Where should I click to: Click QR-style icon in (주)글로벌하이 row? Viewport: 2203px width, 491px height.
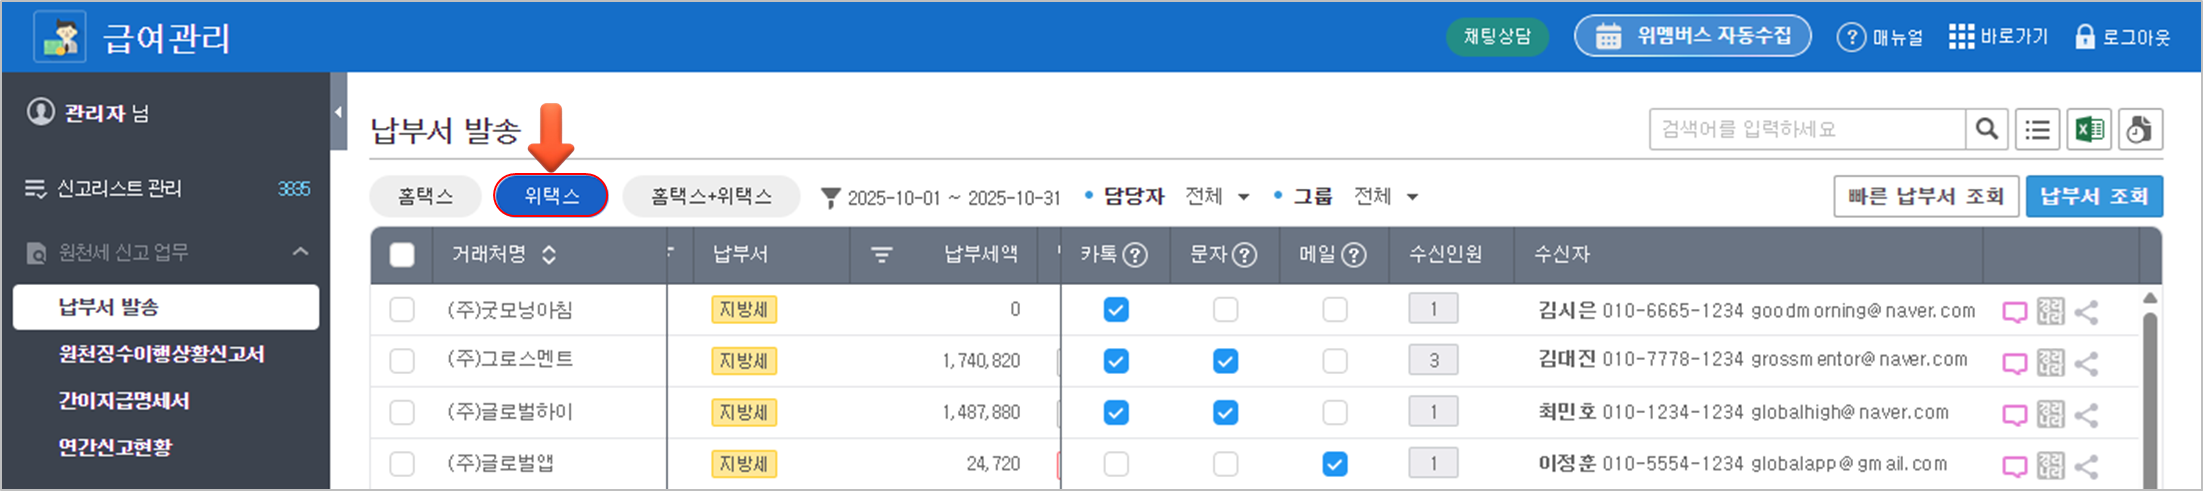2050,414
